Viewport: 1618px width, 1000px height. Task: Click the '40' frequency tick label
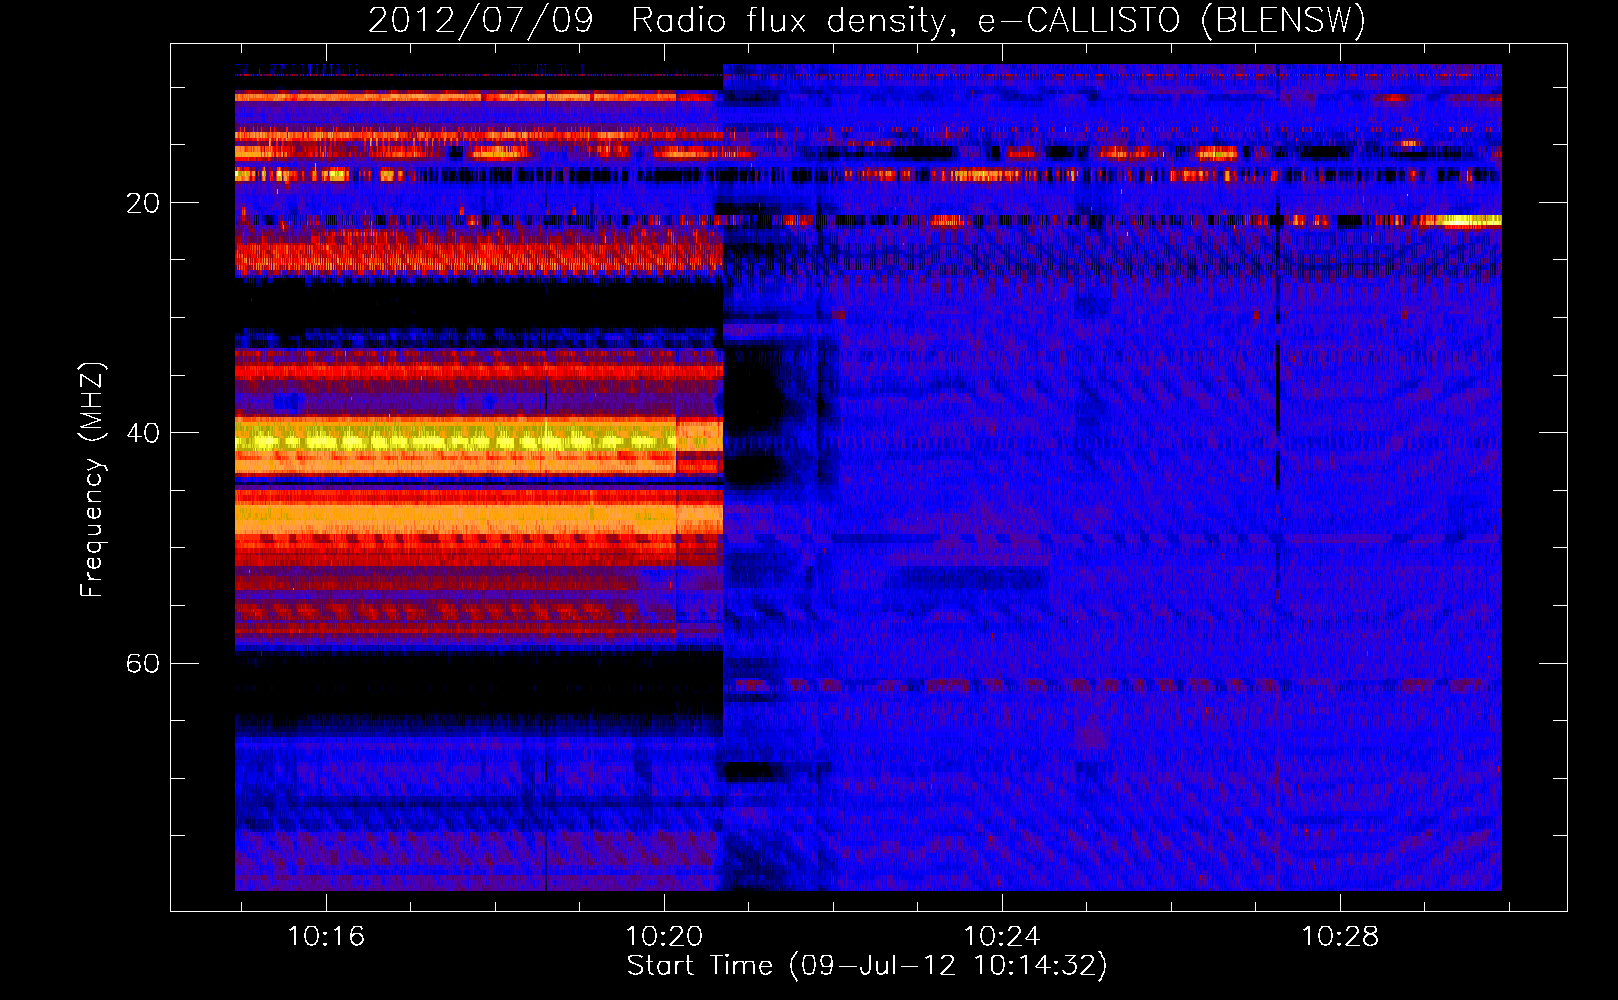(x=142, y=433)
